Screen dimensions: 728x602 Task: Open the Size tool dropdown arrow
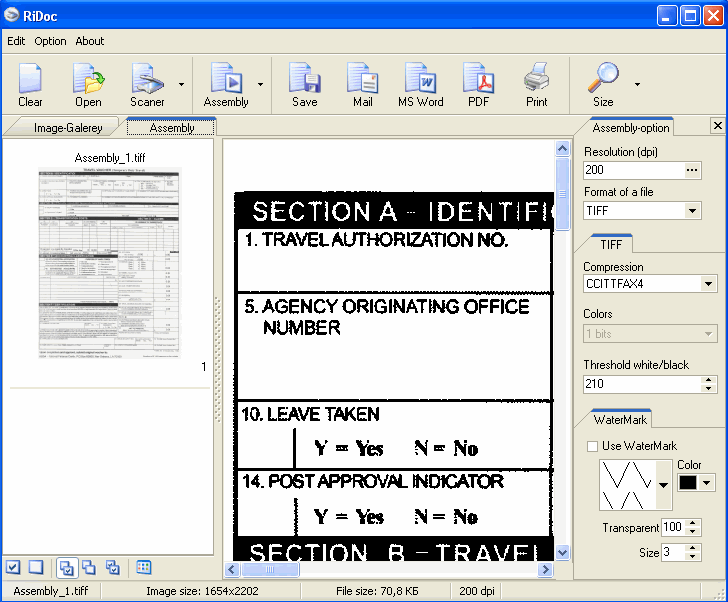click(x=637, y=85)
